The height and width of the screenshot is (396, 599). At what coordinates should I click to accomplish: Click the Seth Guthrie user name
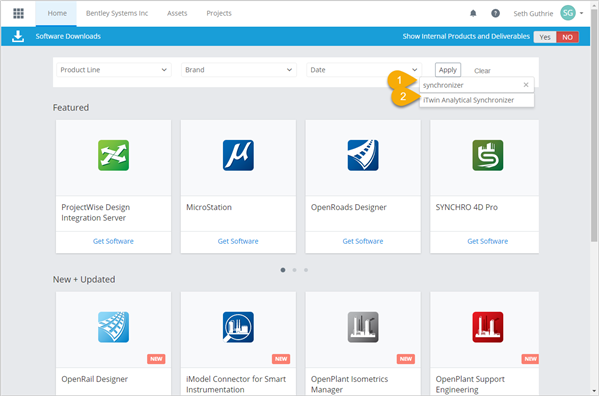click(533, 13)
